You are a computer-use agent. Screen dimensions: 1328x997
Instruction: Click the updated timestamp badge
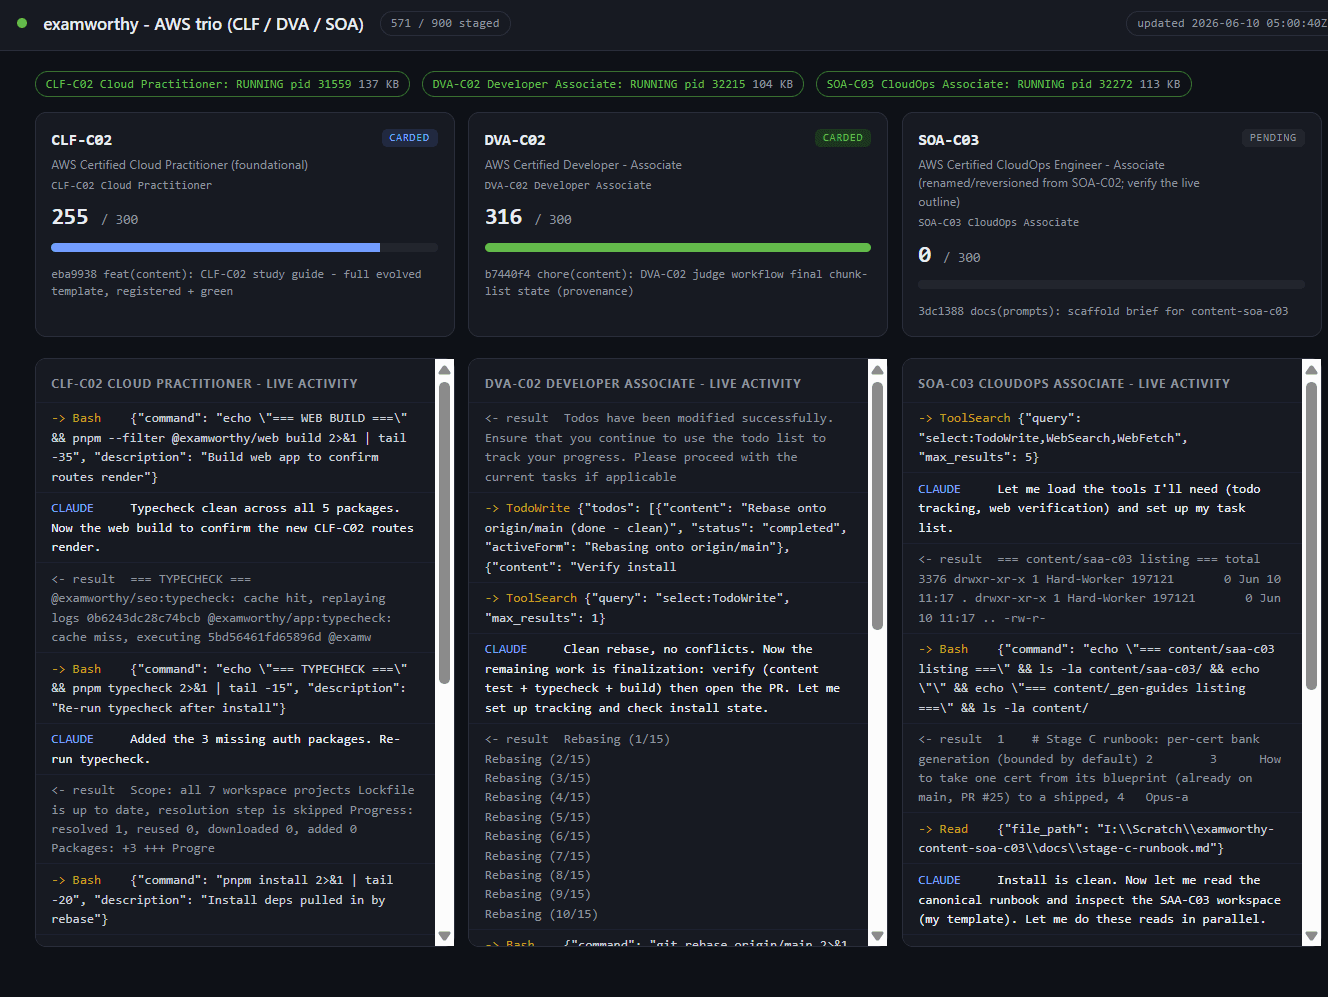(1230, 23)
